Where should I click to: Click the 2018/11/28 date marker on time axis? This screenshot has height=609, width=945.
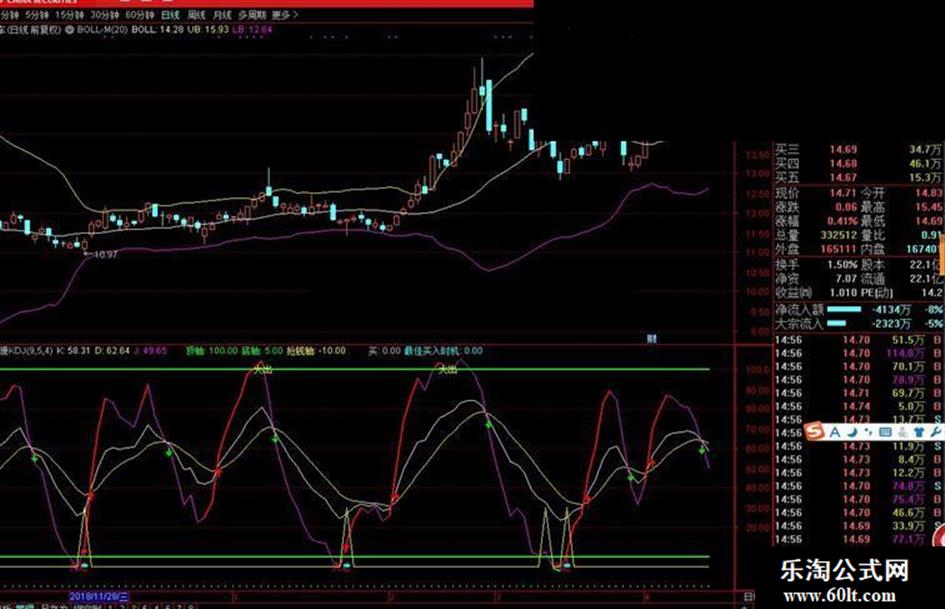pos(99,596)
